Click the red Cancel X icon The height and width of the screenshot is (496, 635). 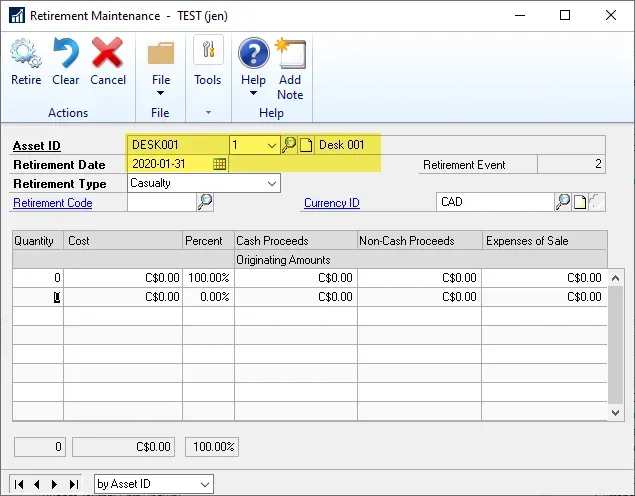point(107,53)
